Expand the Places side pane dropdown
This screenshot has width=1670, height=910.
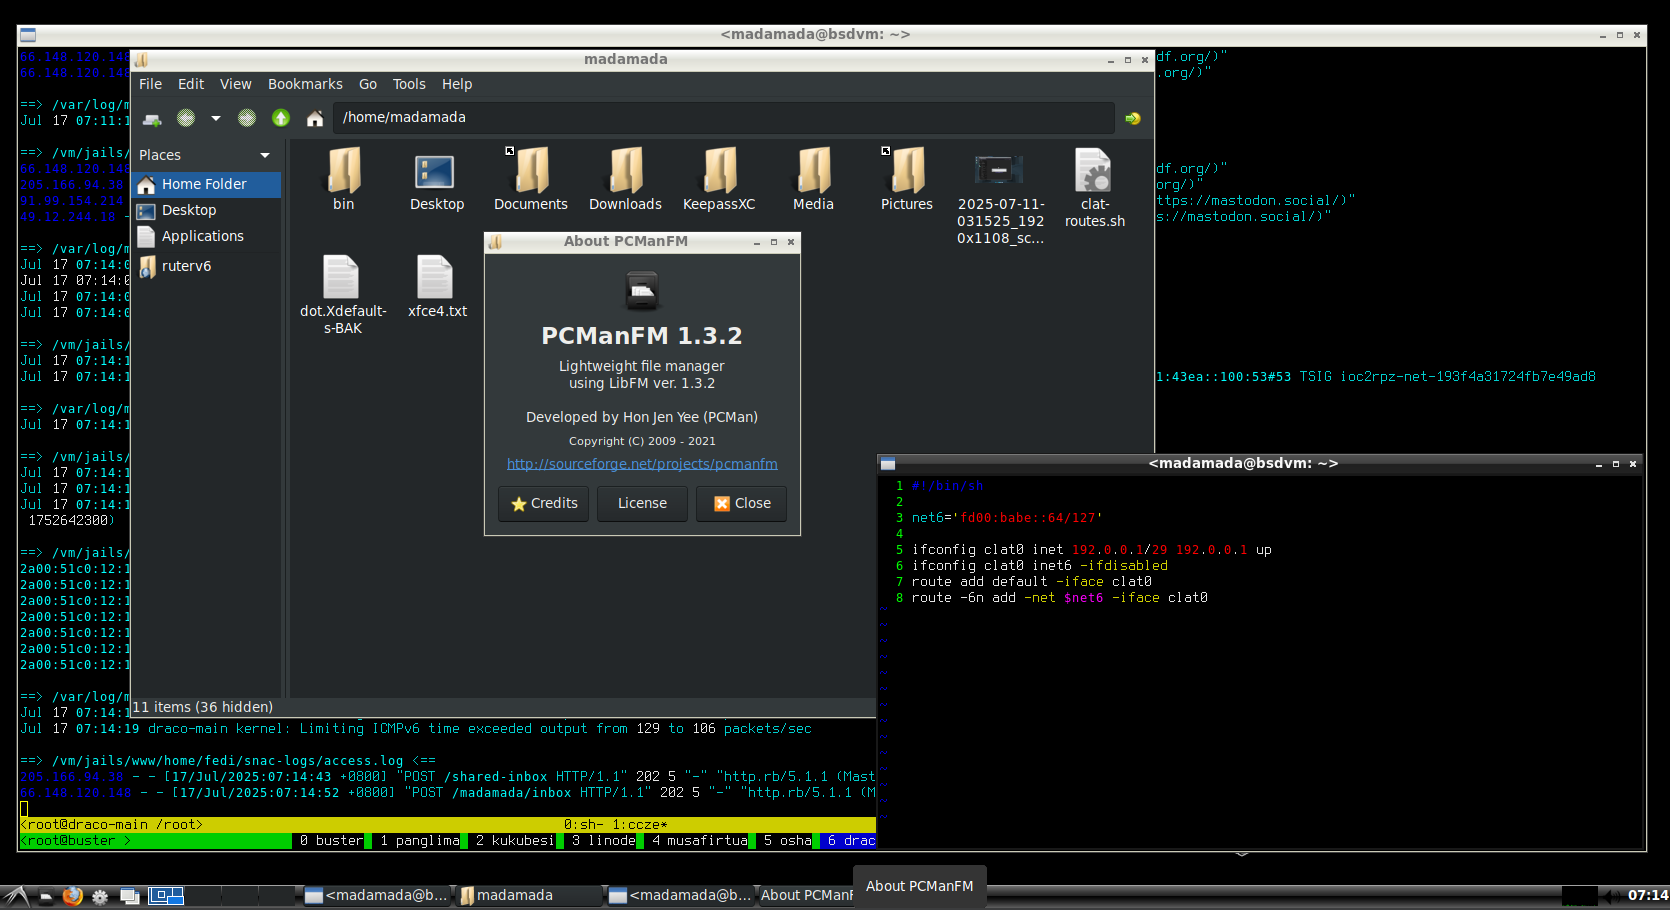[x=265, y=156]
